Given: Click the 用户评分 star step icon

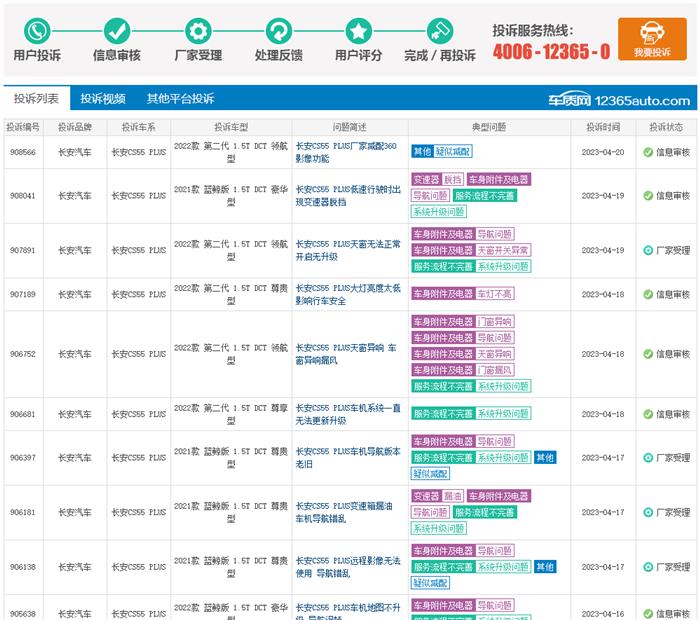Looking at the screenshot, I should pyautogui.click(x=358, y=31).
